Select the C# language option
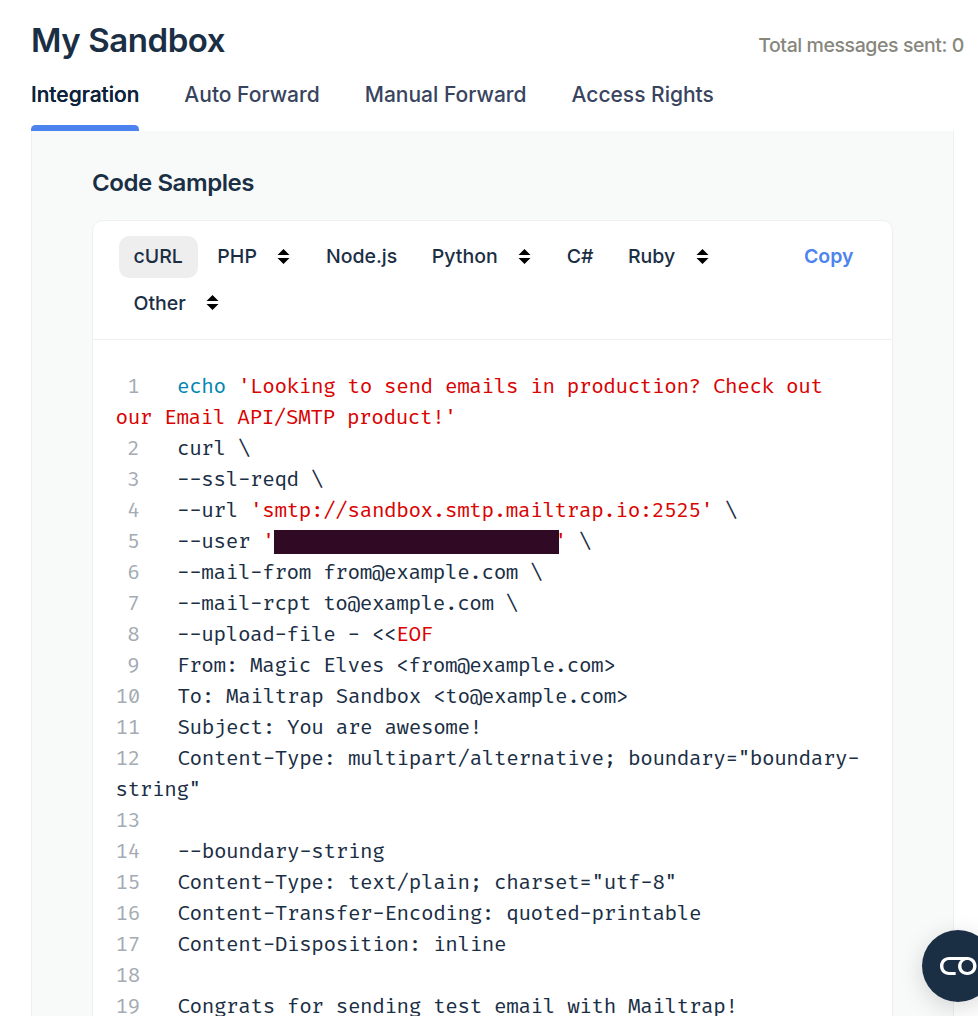978x1016 pixels. tap(580, 256)
